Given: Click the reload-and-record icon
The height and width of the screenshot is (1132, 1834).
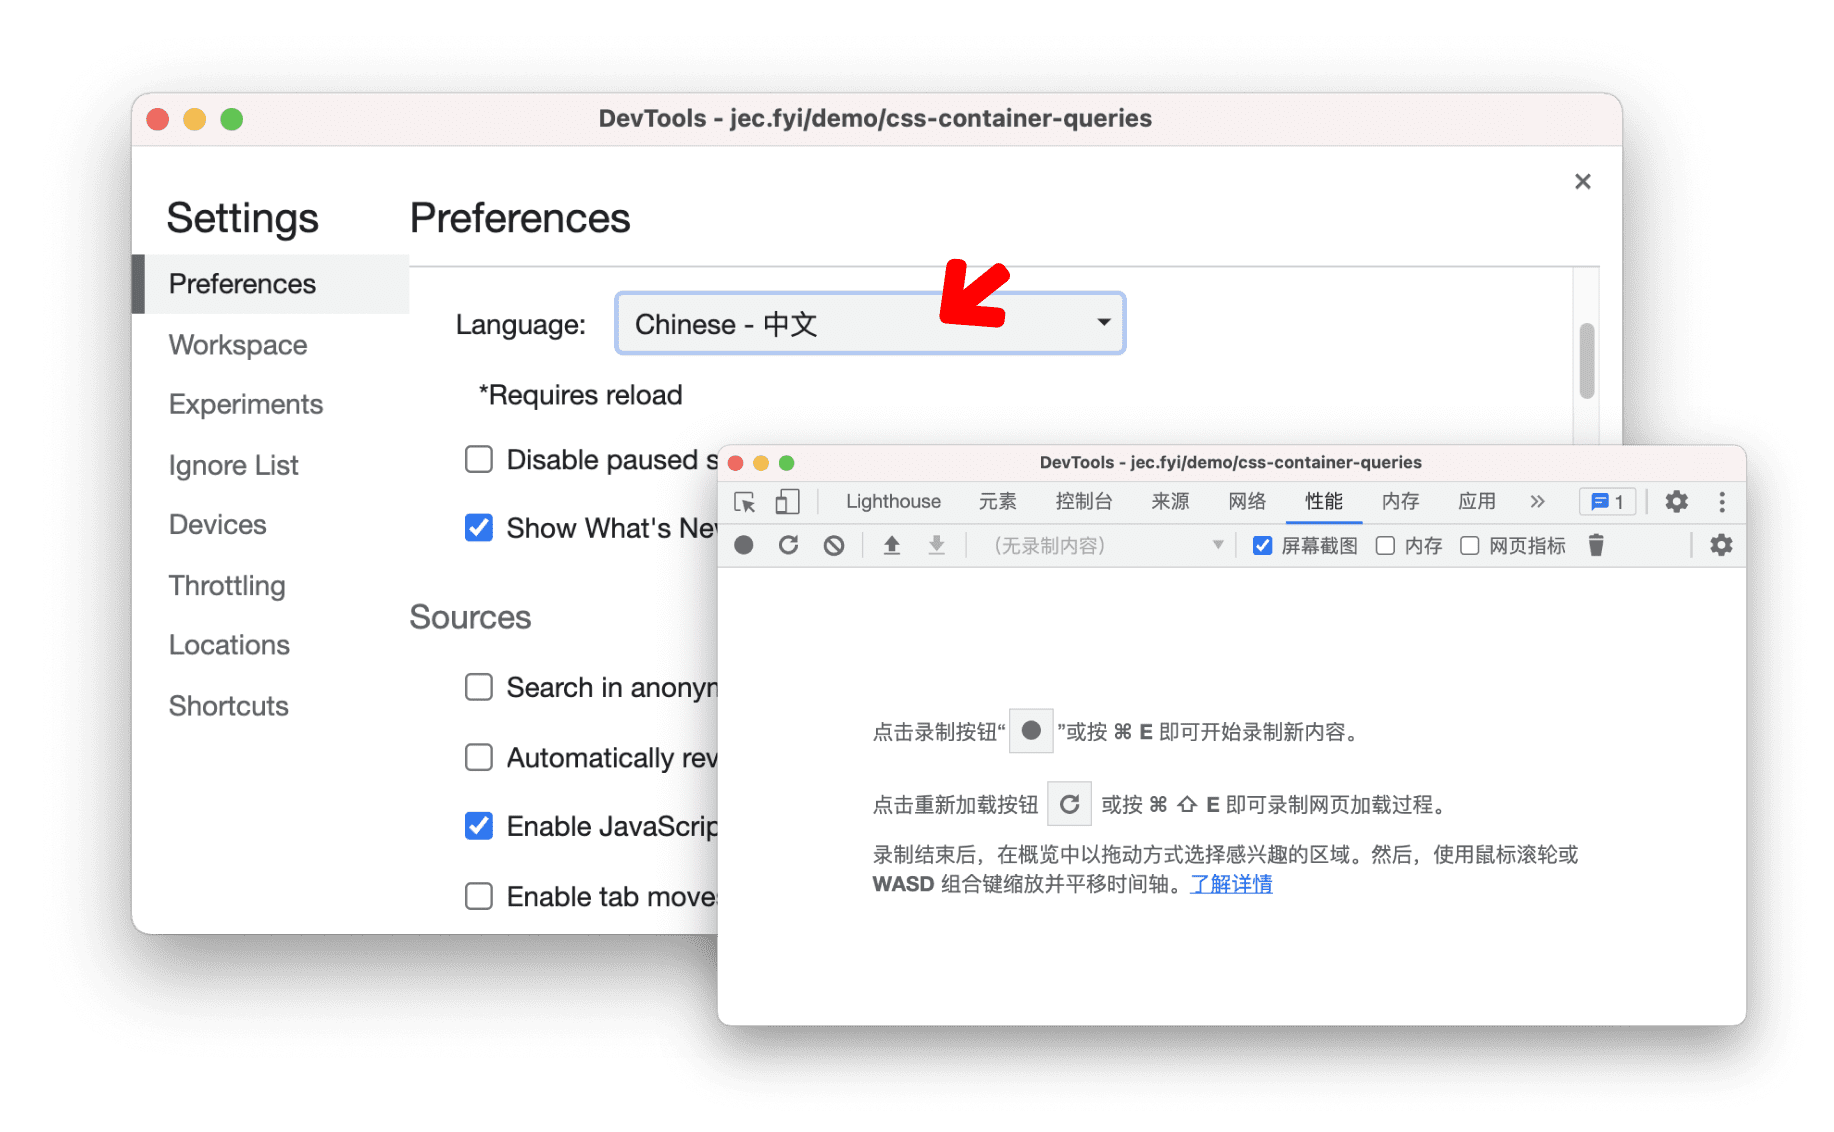Looking at the screenshot, I should point(789,545).
